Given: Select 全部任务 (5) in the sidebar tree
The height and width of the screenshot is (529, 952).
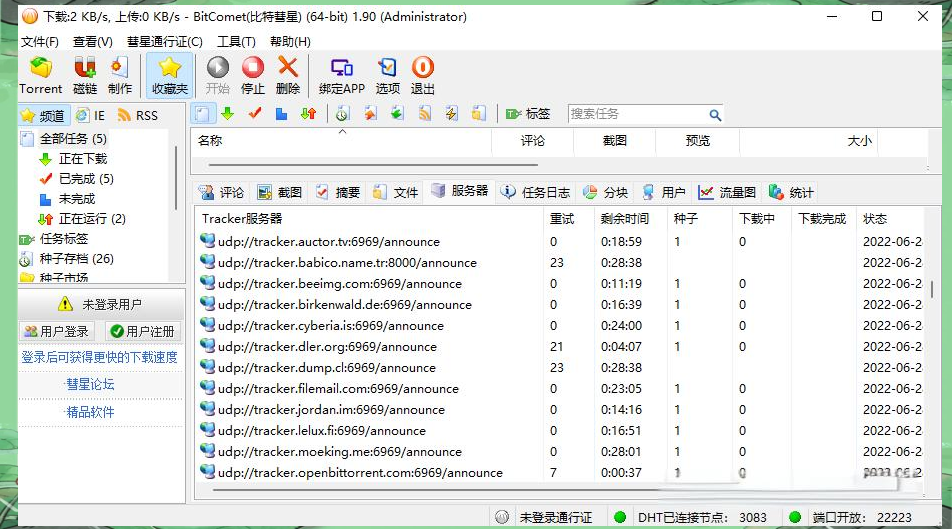Looking at the screenshot, I should click(x=72, y=139).
